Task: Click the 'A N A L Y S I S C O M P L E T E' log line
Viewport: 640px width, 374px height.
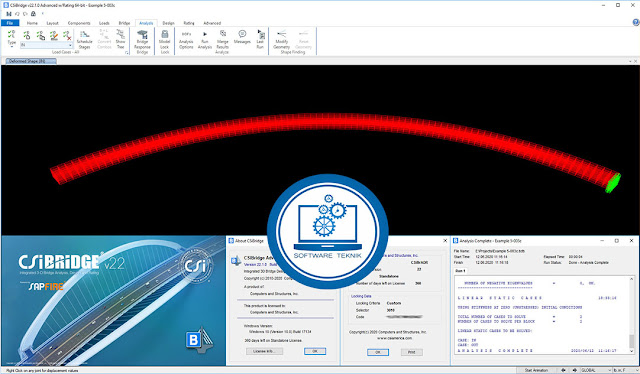Action: tap(495, 350)
